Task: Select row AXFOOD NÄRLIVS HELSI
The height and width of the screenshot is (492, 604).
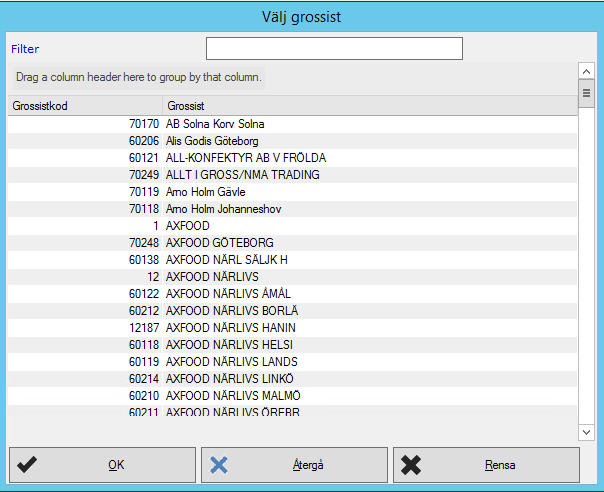Action: pyautogui.click(x=292, y=344)
